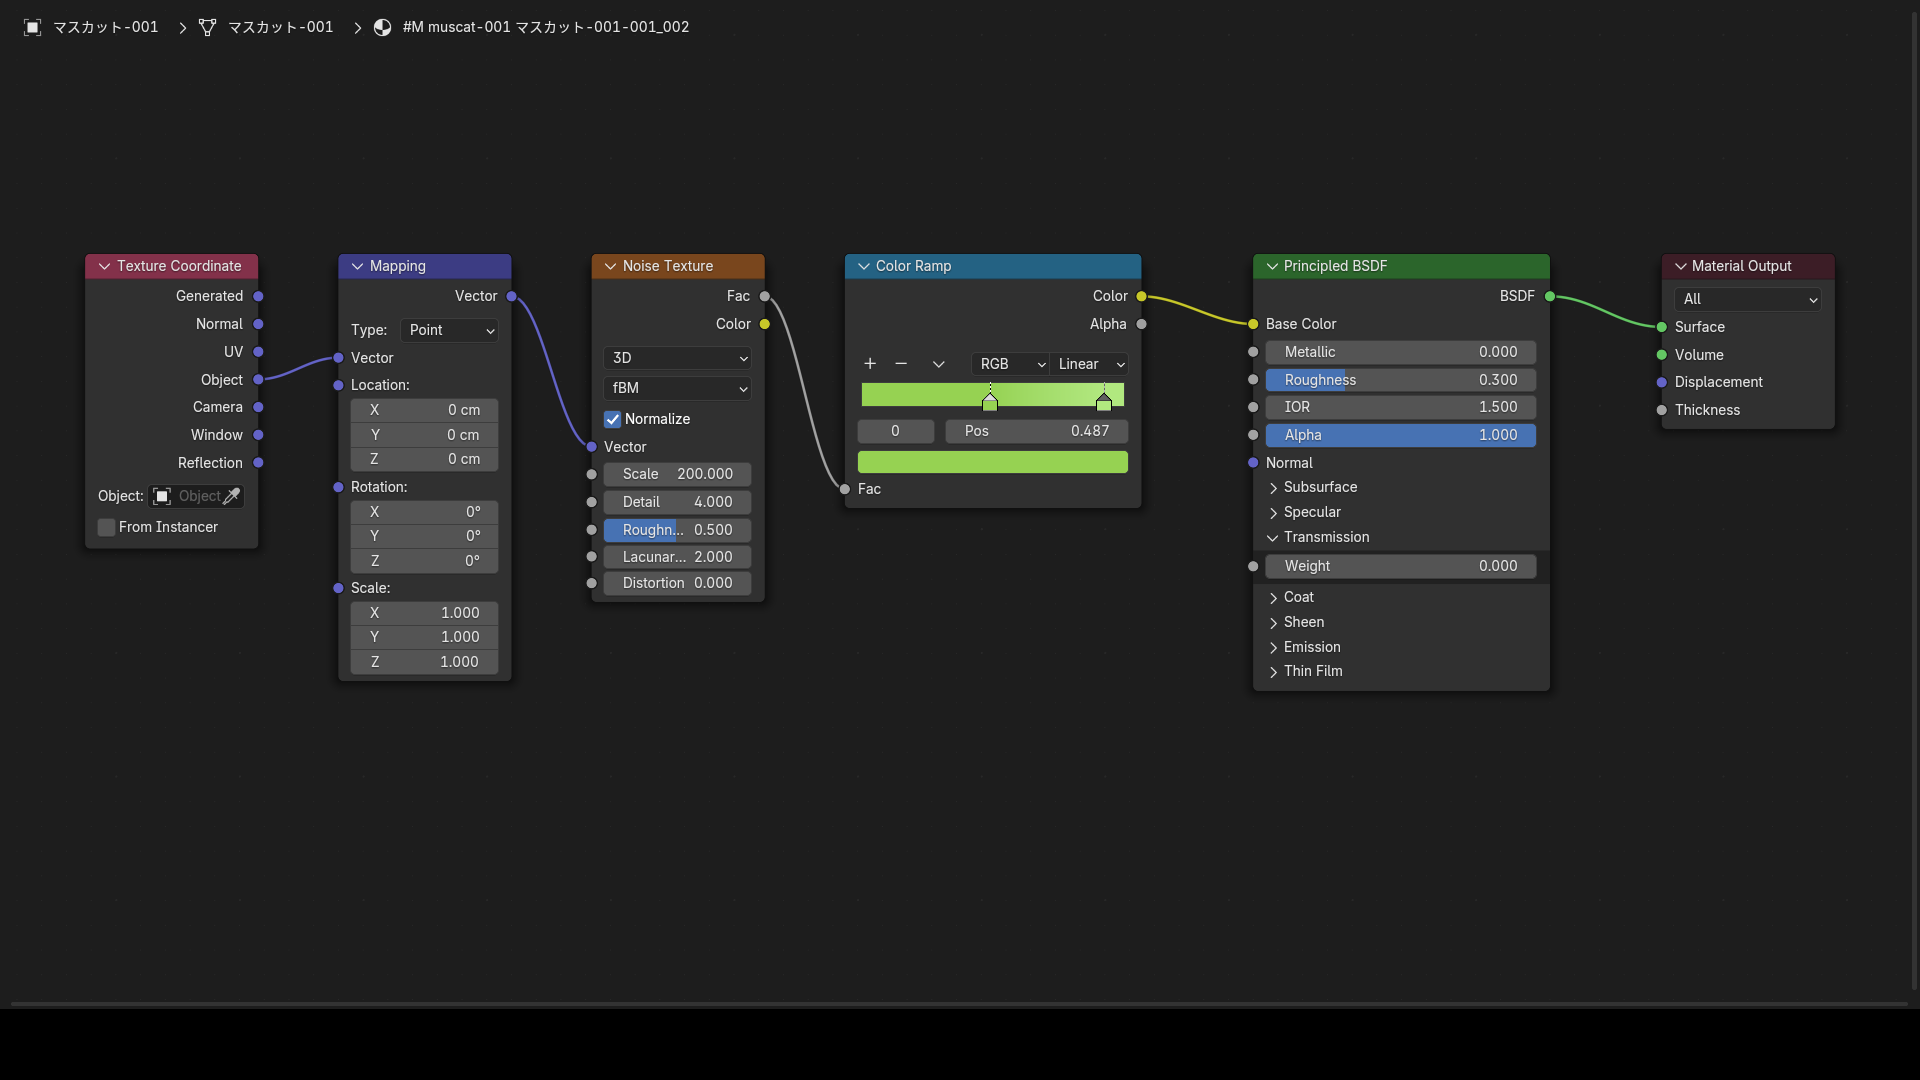Select the first breadcrumb マスカット-001 object
The width and height of the screenshot is (1920, 1080).
coord(106,27)
